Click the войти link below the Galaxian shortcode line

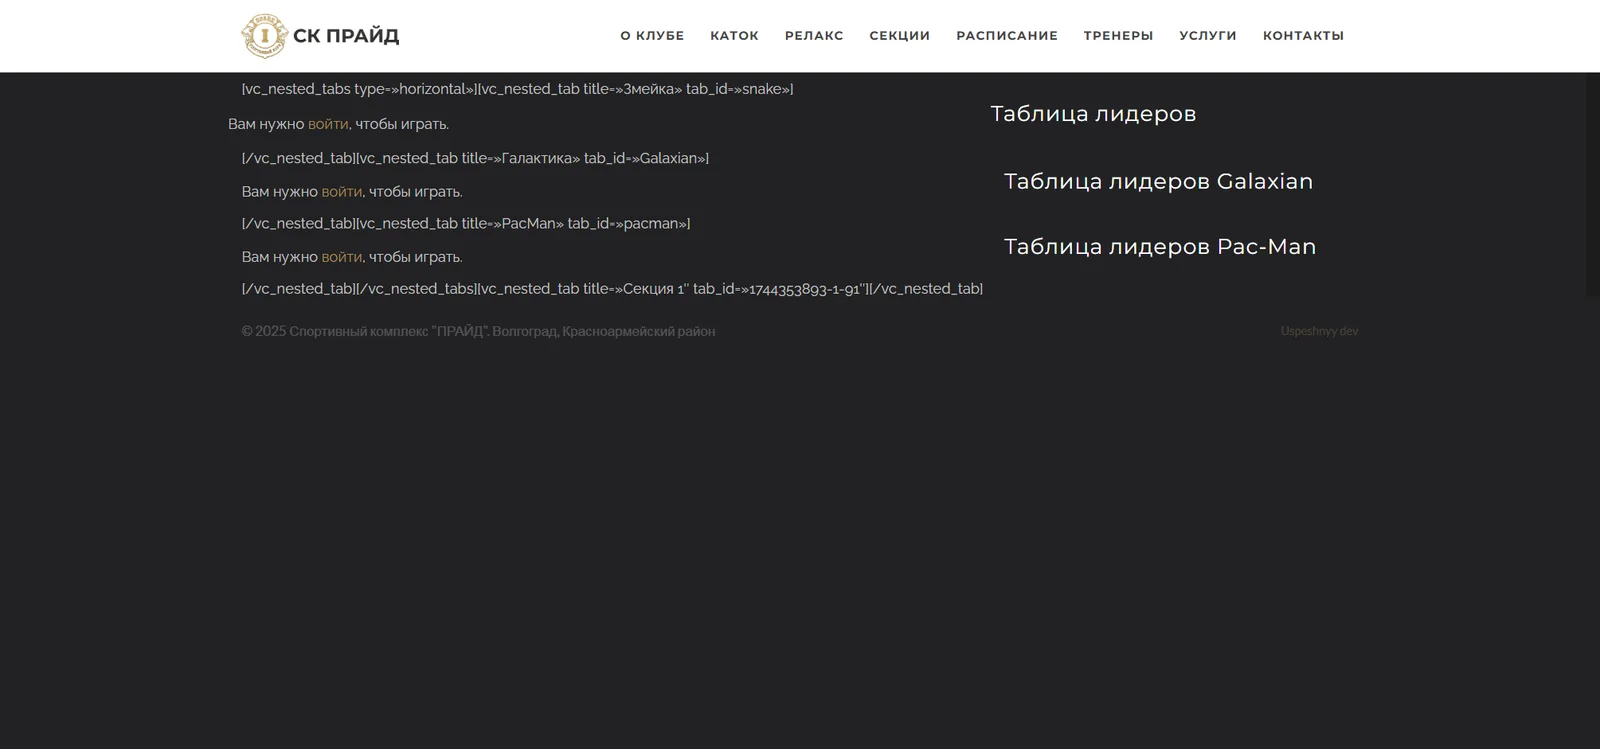[342, 192]
